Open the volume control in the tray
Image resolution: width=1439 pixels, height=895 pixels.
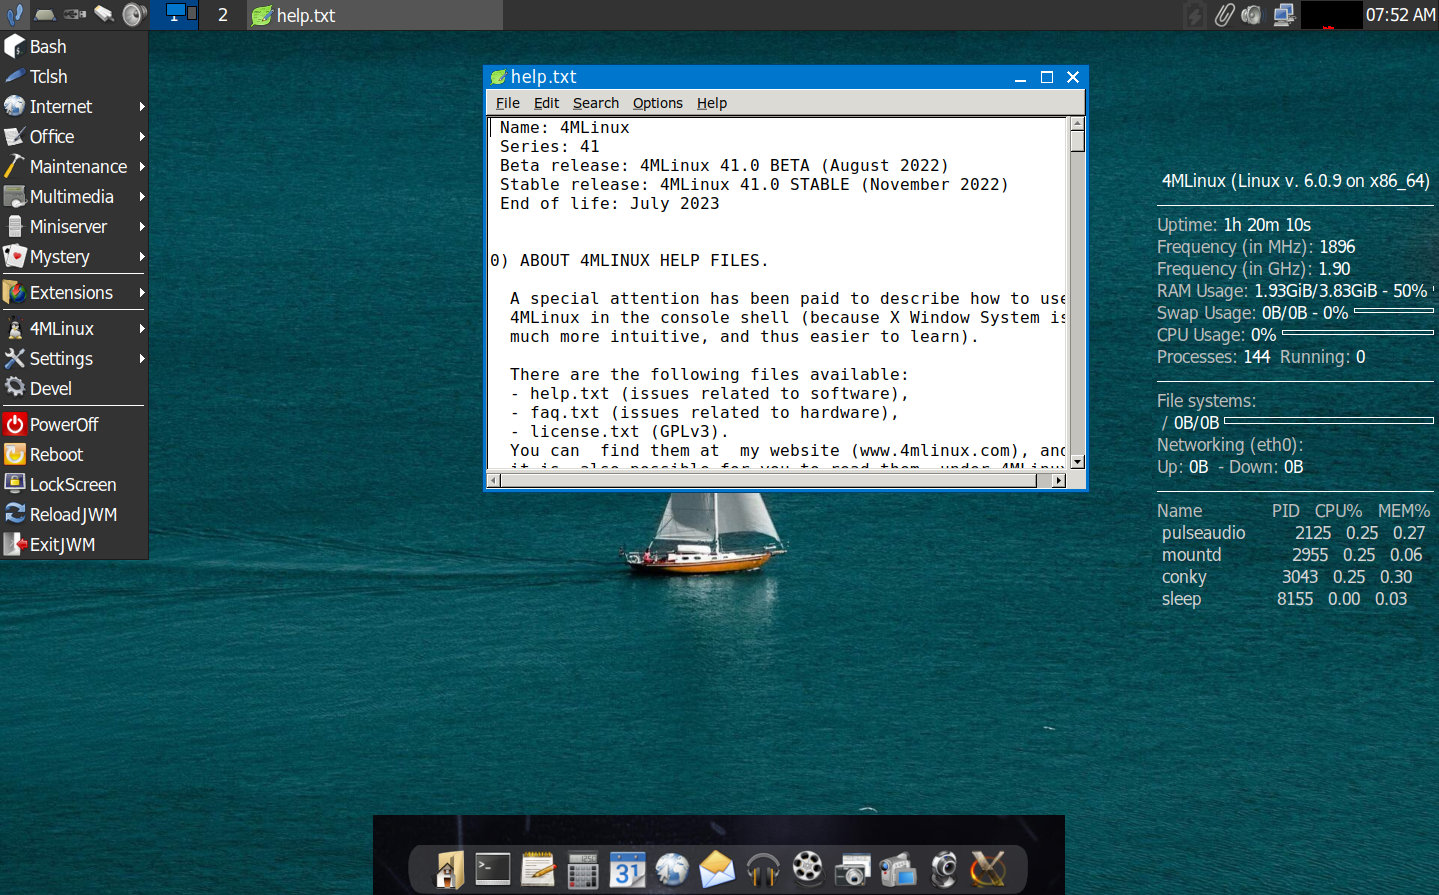point(1251,15)
